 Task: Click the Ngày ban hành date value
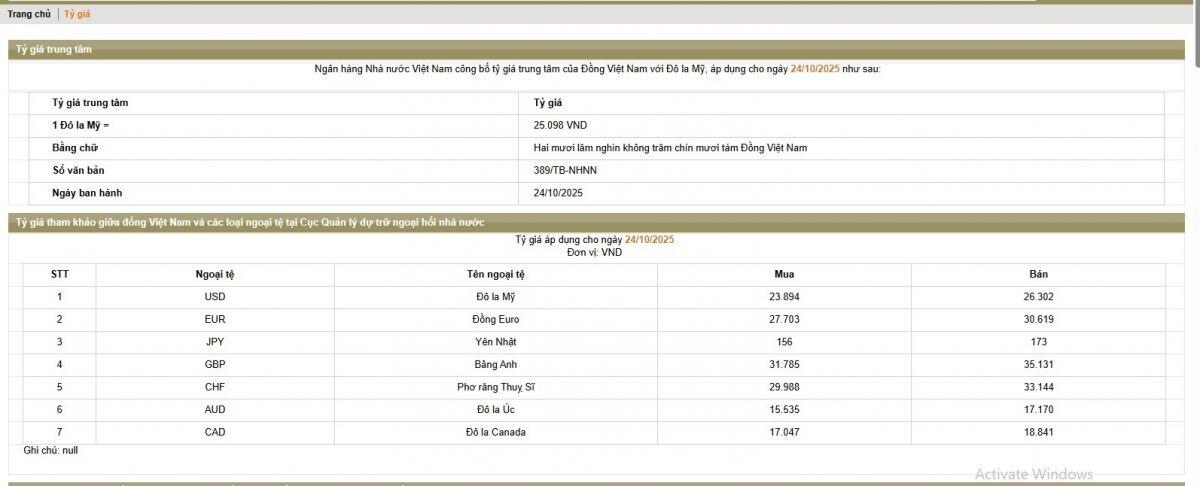(x=558, y=193)
